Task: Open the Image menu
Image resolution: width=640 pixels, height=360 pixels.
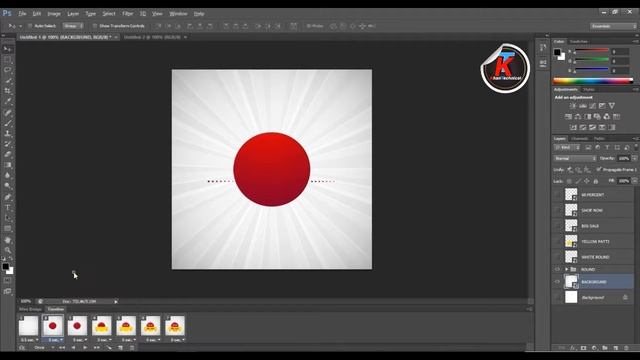Action: pos(54,13)
